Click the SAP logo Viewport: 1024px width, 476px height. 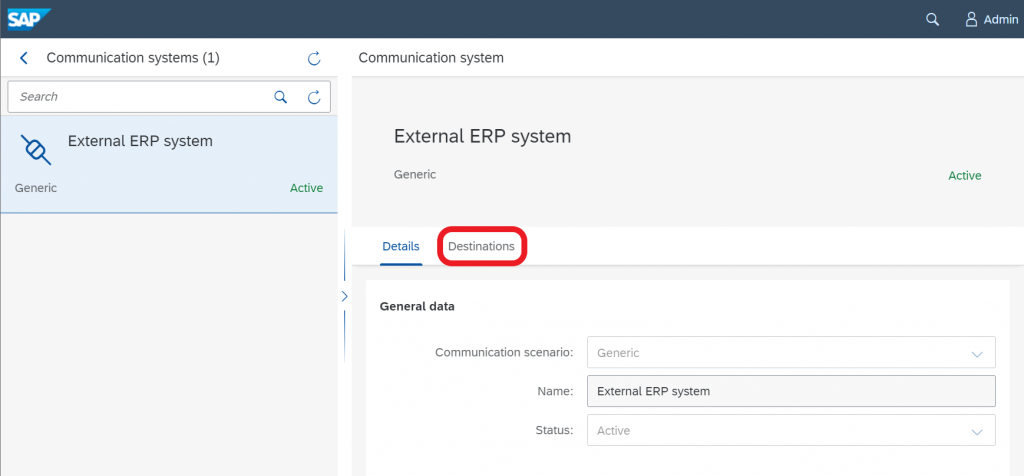pyautogui.click(x=29, y=19)
